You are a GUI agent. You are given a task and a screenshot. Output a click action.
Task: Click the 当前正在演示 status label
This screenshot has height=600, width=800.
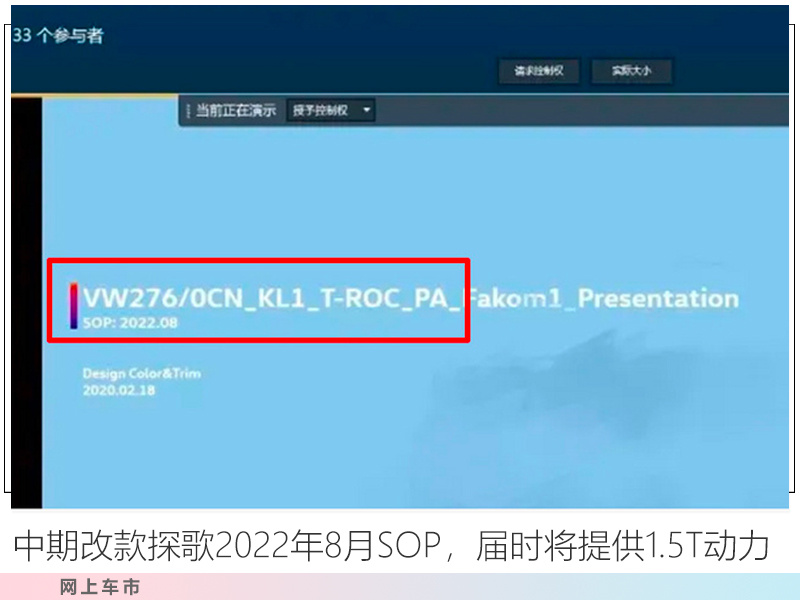236,110
